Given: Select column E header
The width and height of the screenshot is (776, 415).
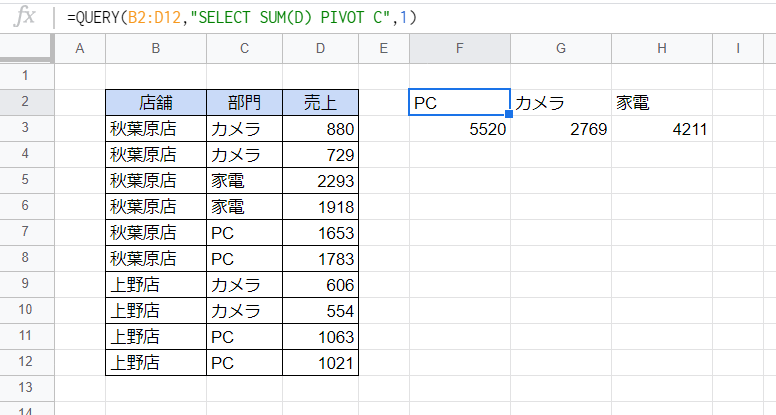Looking at the screenshot, I should [x=384, y=48].
